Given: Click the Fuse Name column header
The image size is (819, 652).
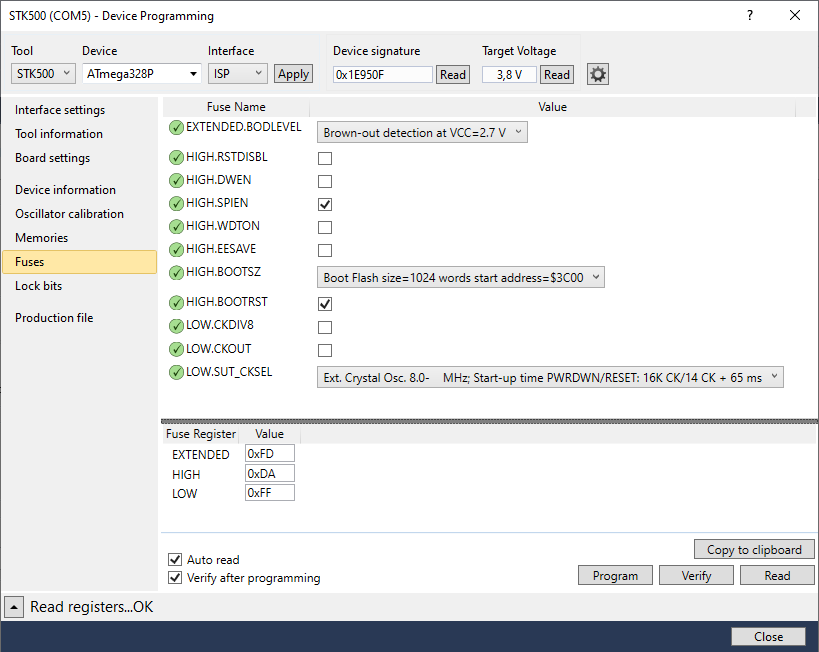Looking at the screenshot, I should tap(236, 107).
